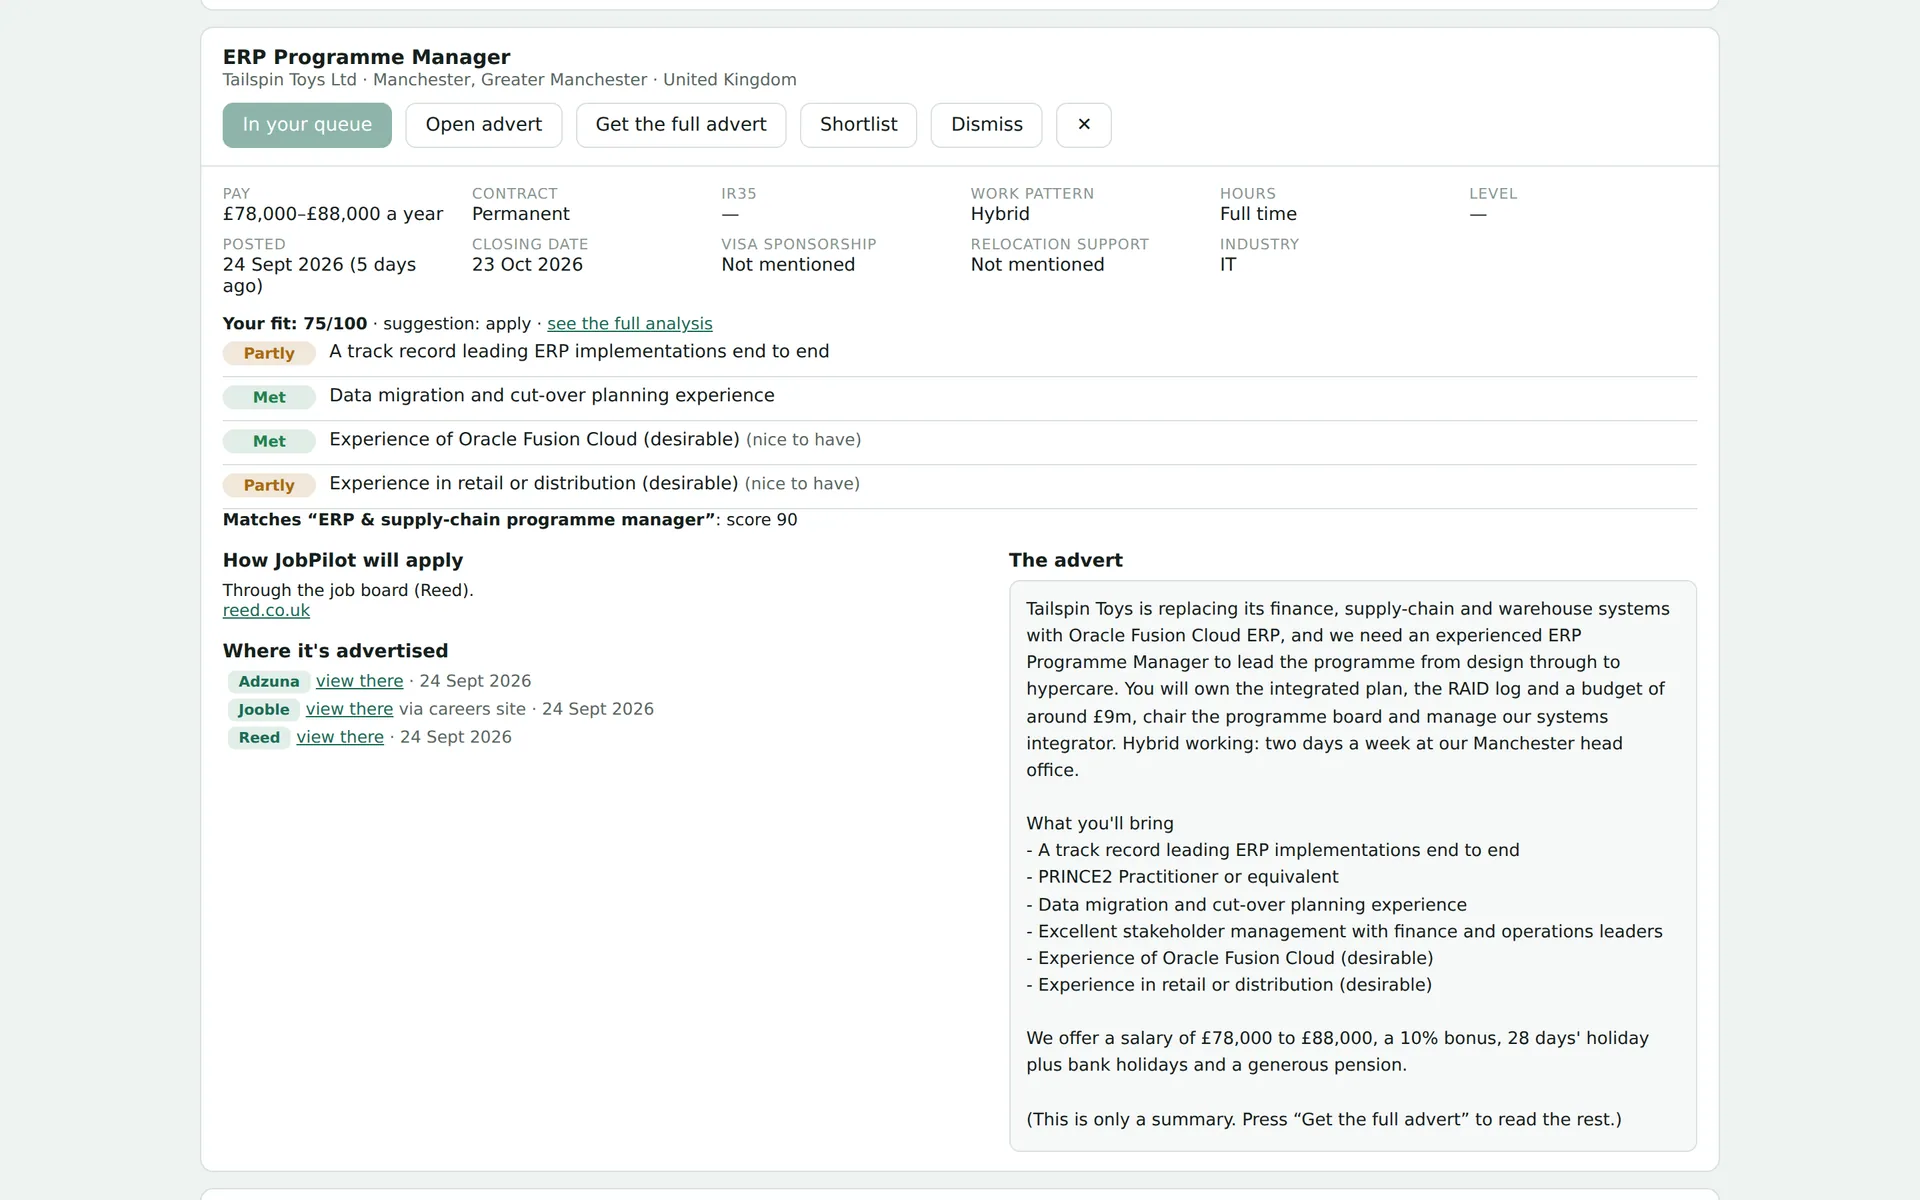1920x1200 pixels.
Task: Click the Where it's advertised heading
Action: [335, 651]
